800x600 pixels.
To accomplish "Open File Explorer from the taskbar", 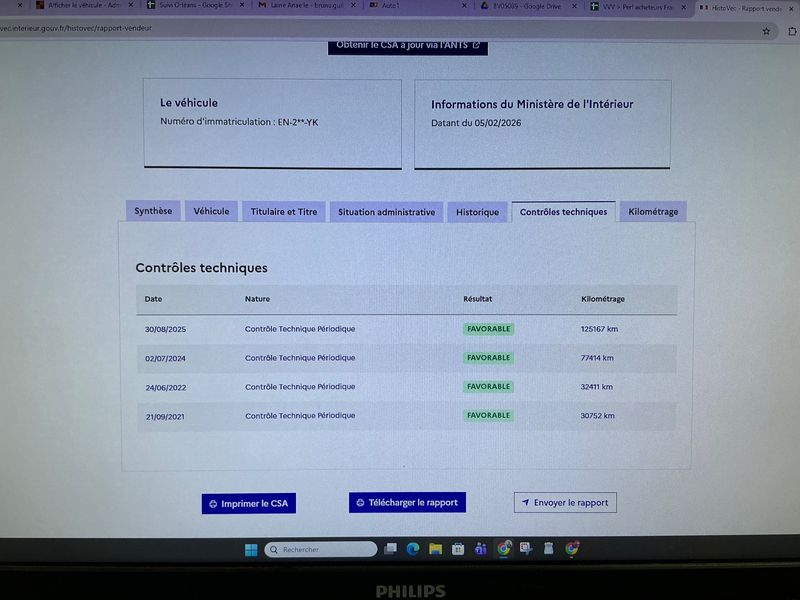I will [435, 549].
